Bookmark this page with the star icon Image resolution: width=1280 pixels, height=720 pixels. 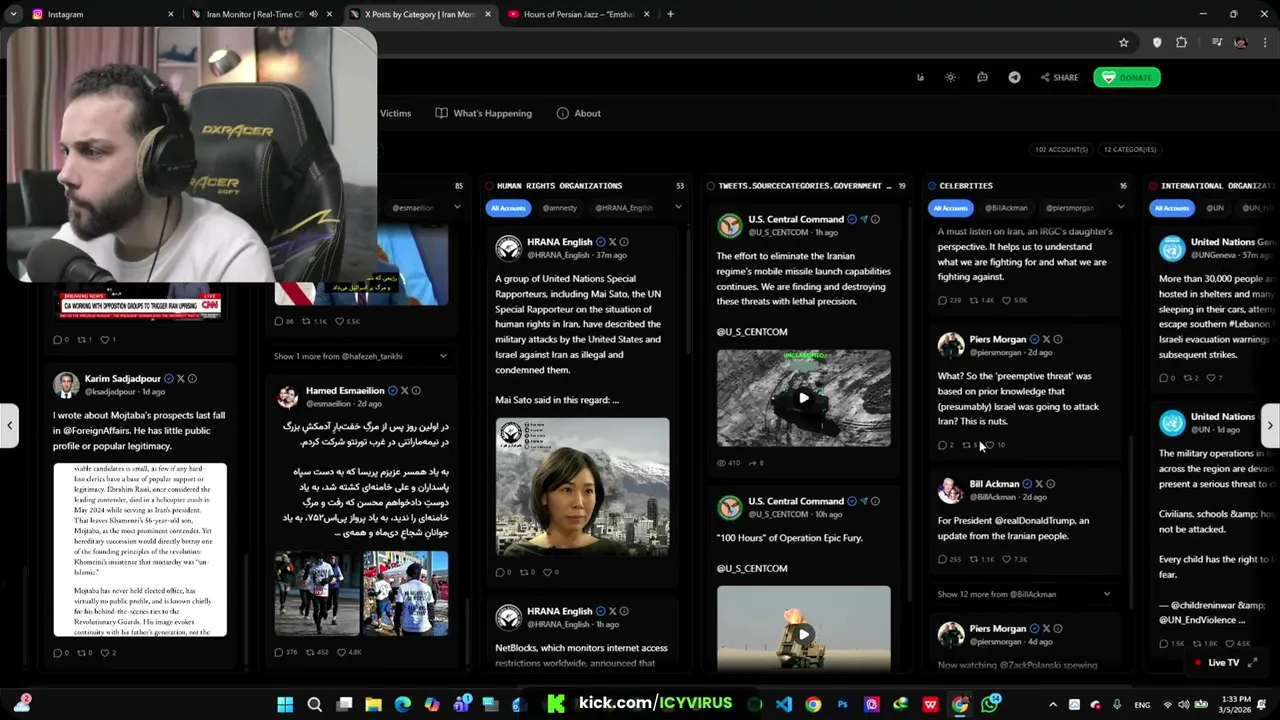click(x=1123, y=43)
